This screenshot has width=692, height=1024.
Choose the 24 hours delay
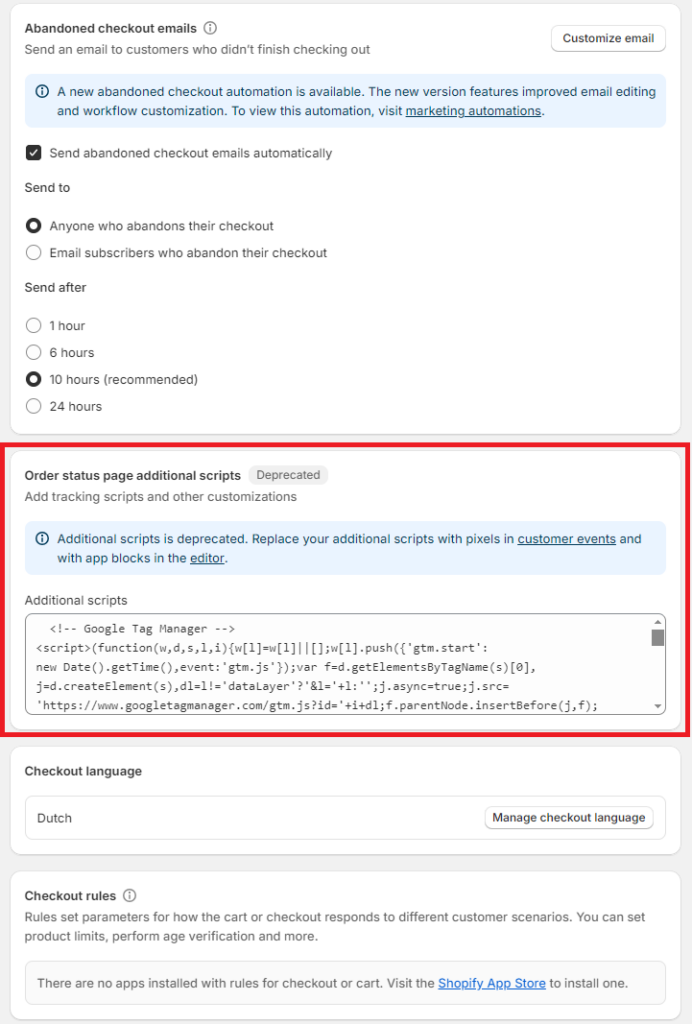point(34,406)
